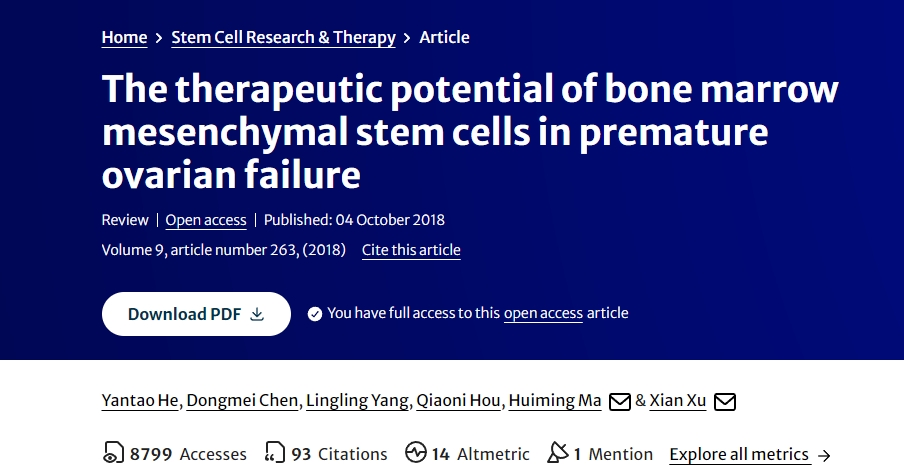Click the Citations quote icon
The width and height of the screenshot is (904, 474).
tap(275, 454)
